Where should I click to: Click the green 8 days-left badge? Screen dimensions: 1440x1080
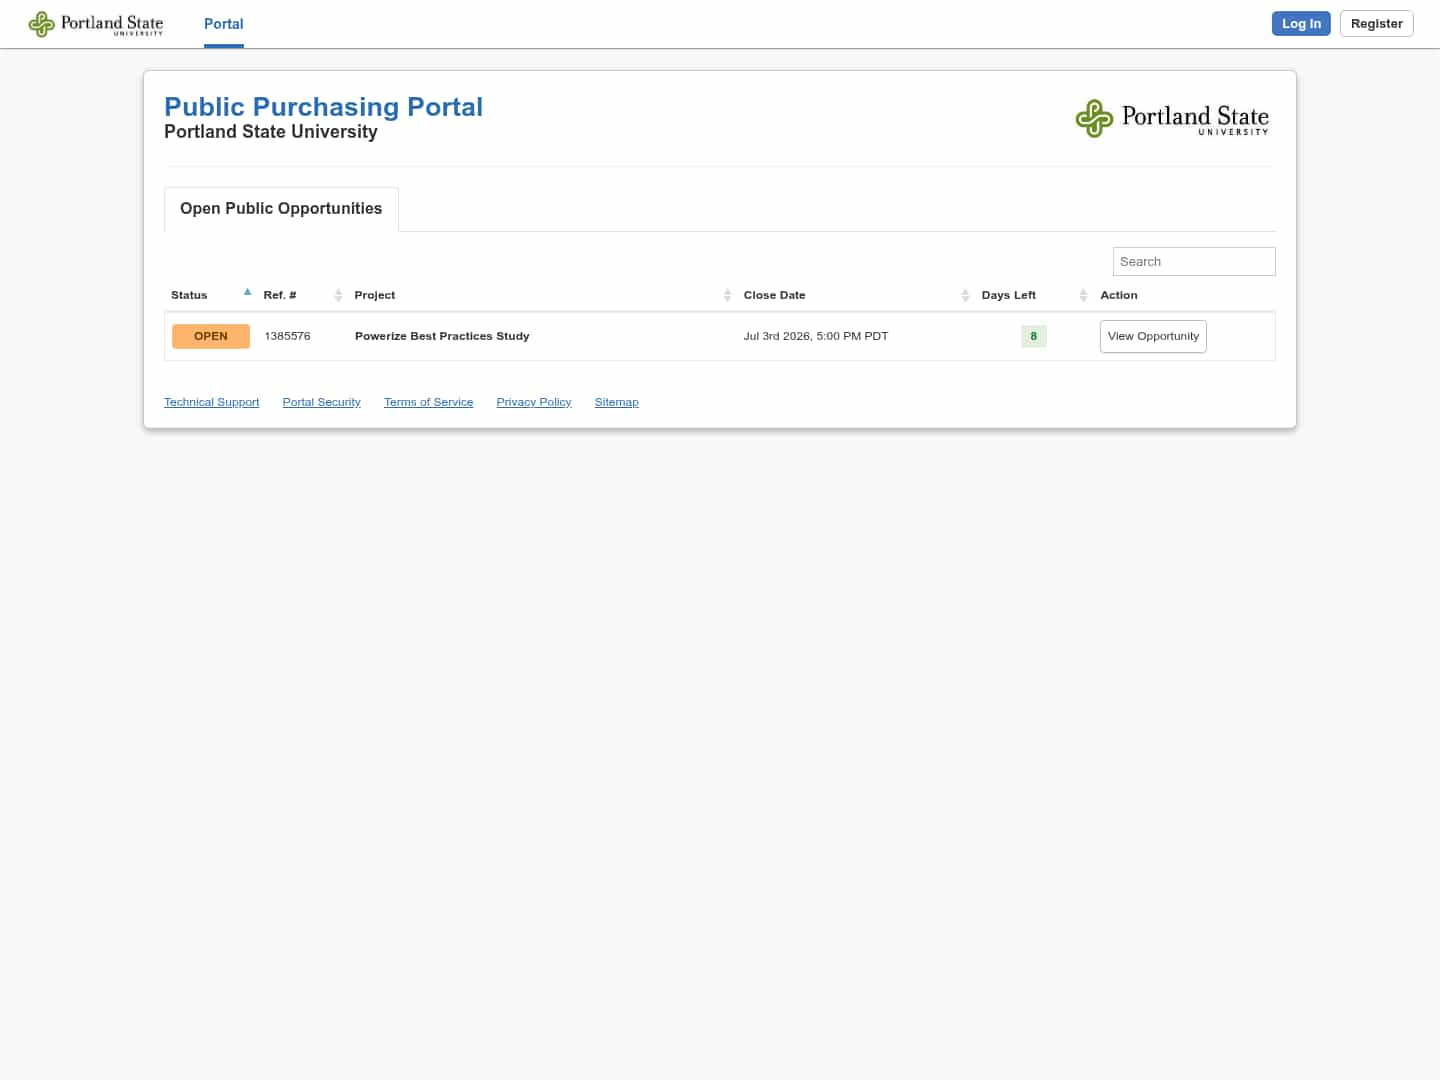pos(1034,336)
